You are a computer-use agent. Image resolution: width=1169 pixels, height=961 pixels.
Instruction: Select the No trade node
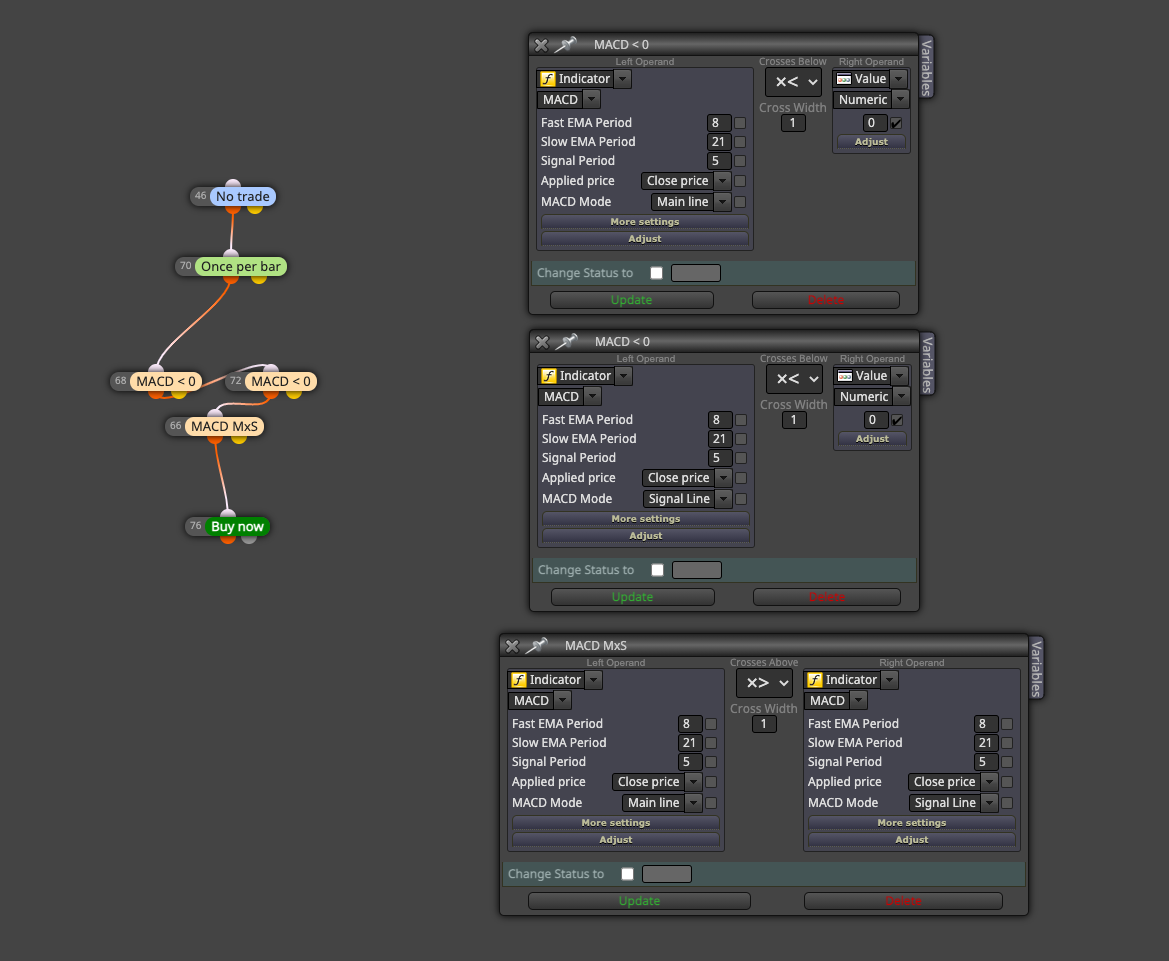(x=242, y=196)
